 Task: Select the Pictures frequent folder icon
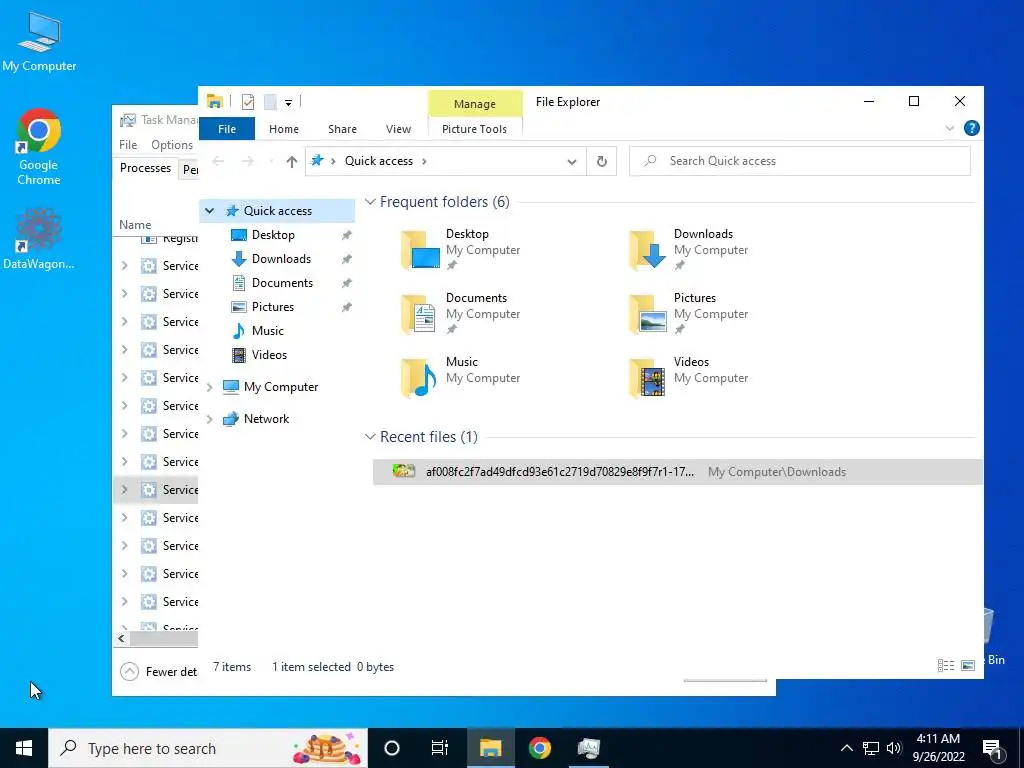click(647, 313)
